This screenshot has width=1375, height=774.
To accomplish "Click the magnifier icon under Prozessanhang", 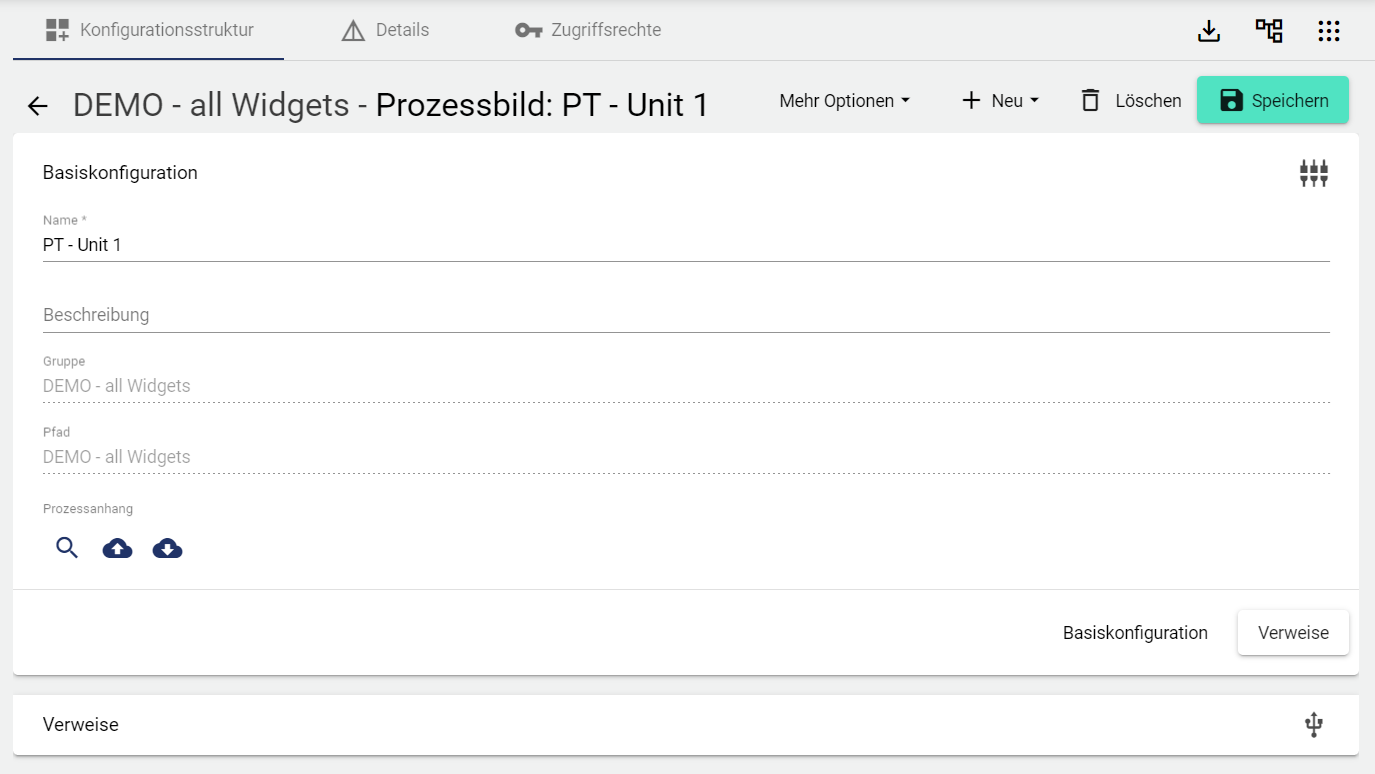I will [x=67, y=548].
